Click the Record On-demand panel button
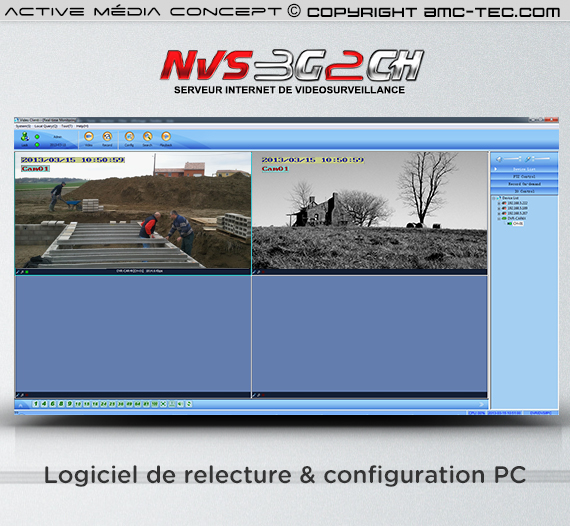This screenshot has height=526, width=570. (x=524, y=184)
